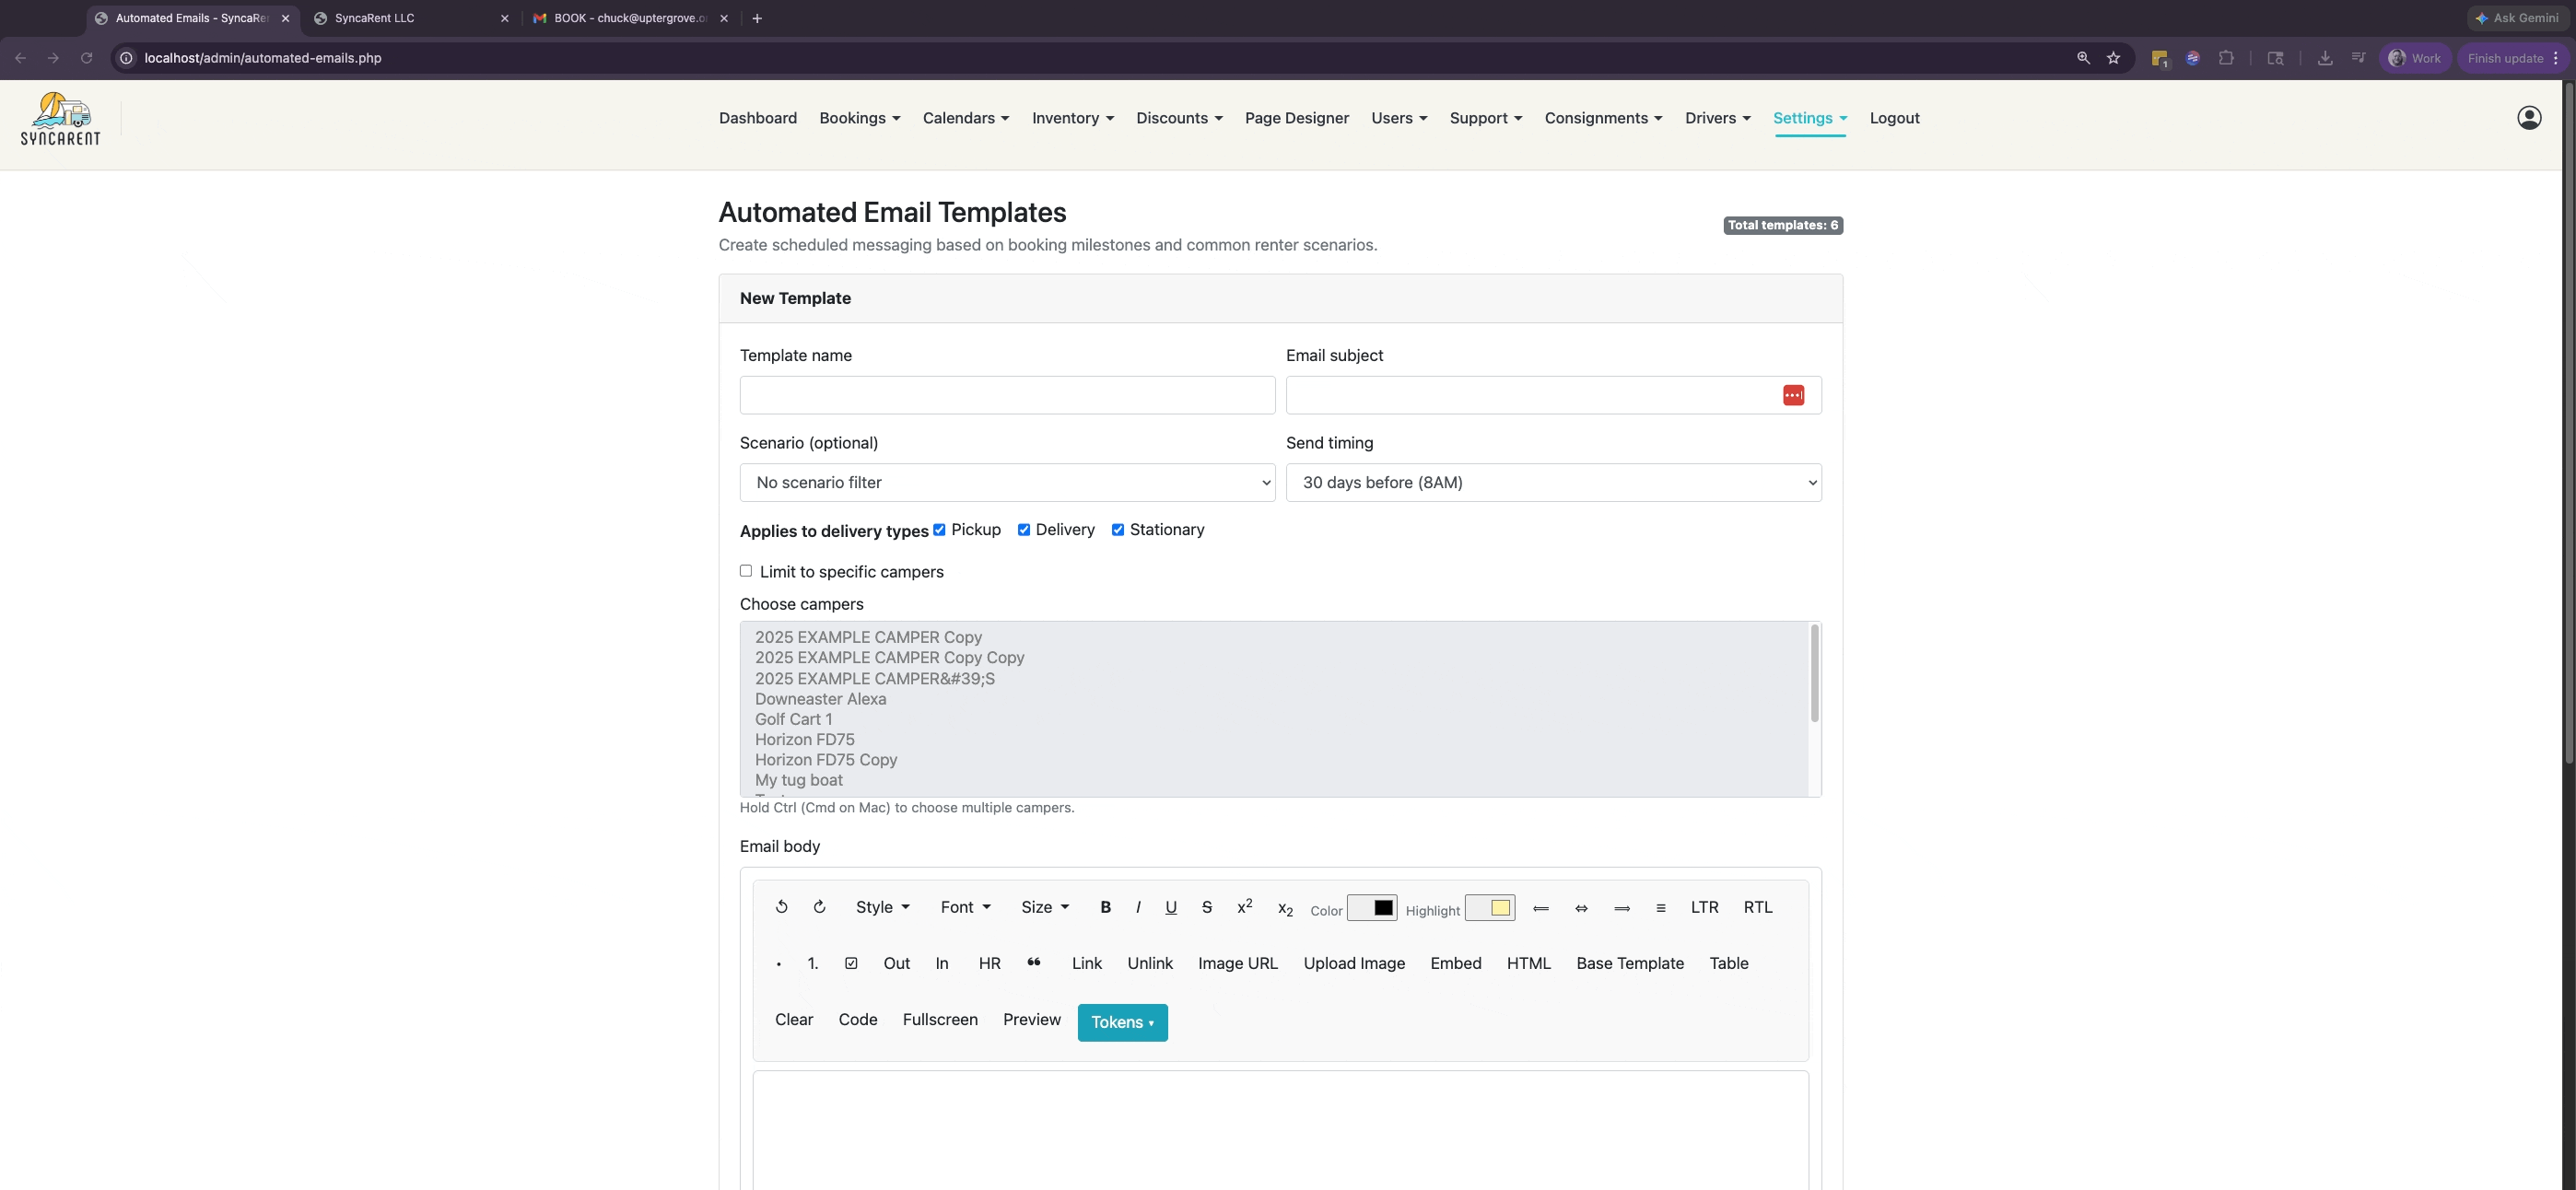Screen dimensions: 2576x1190
Task: Select Golf Cart 1 in campers list
Action: point(793,719)
